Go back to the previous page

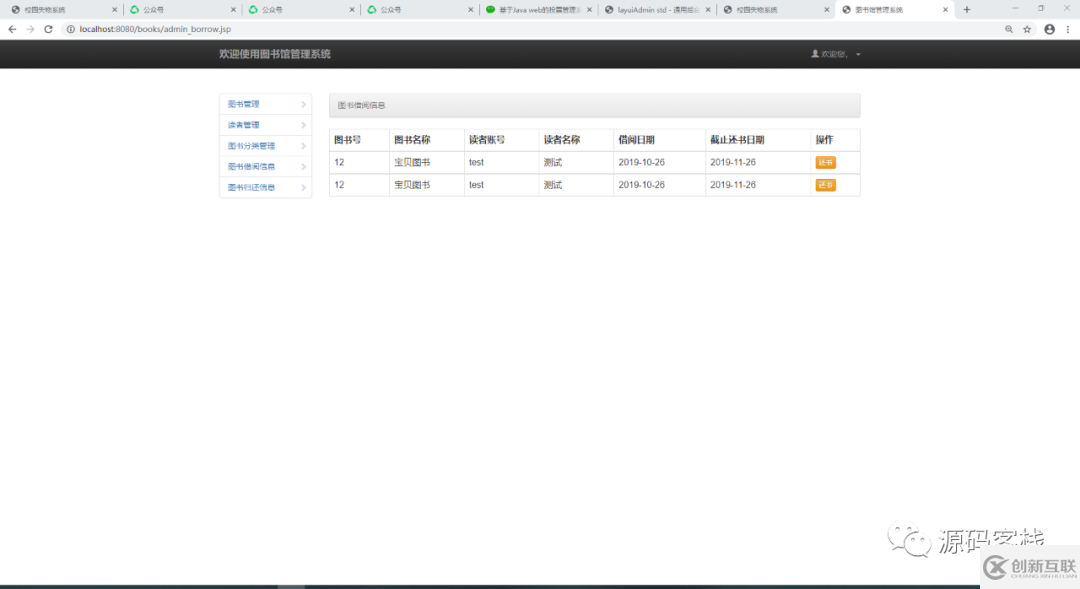coord(12,29)
